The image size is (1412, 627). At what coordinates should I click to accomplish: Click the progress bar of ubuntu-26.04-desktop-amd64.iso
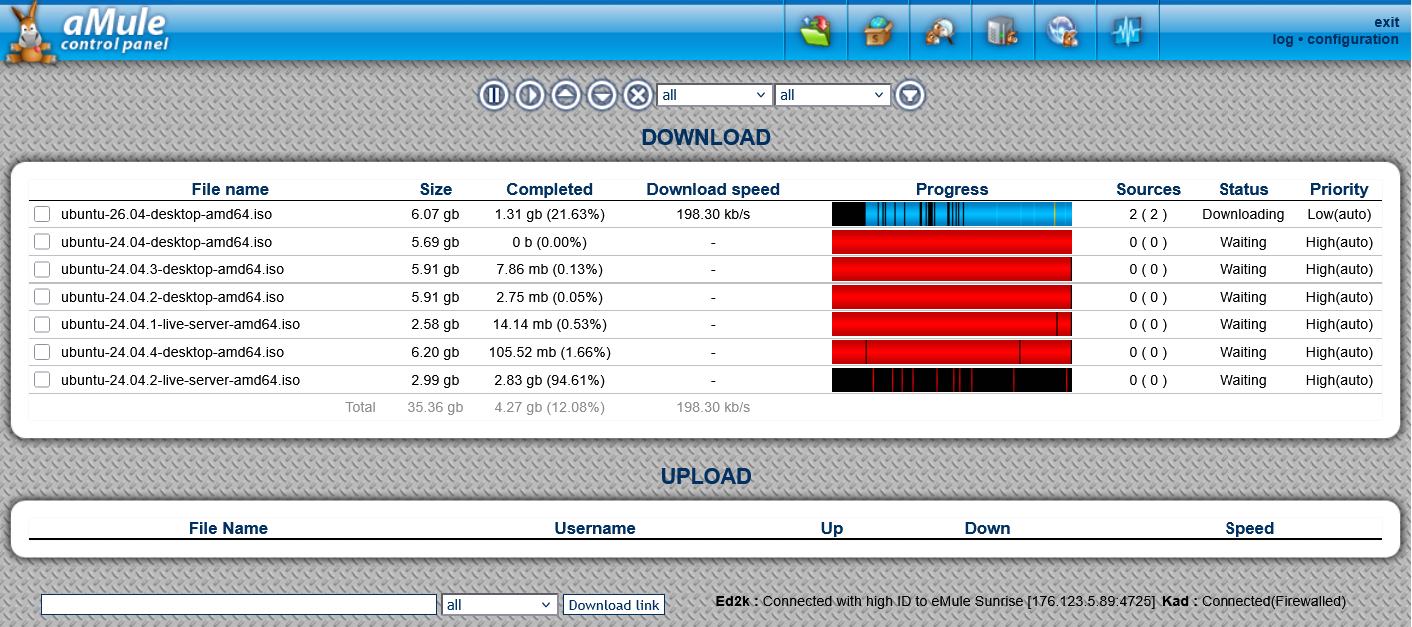pyautogui.click(x=952, y=214)
